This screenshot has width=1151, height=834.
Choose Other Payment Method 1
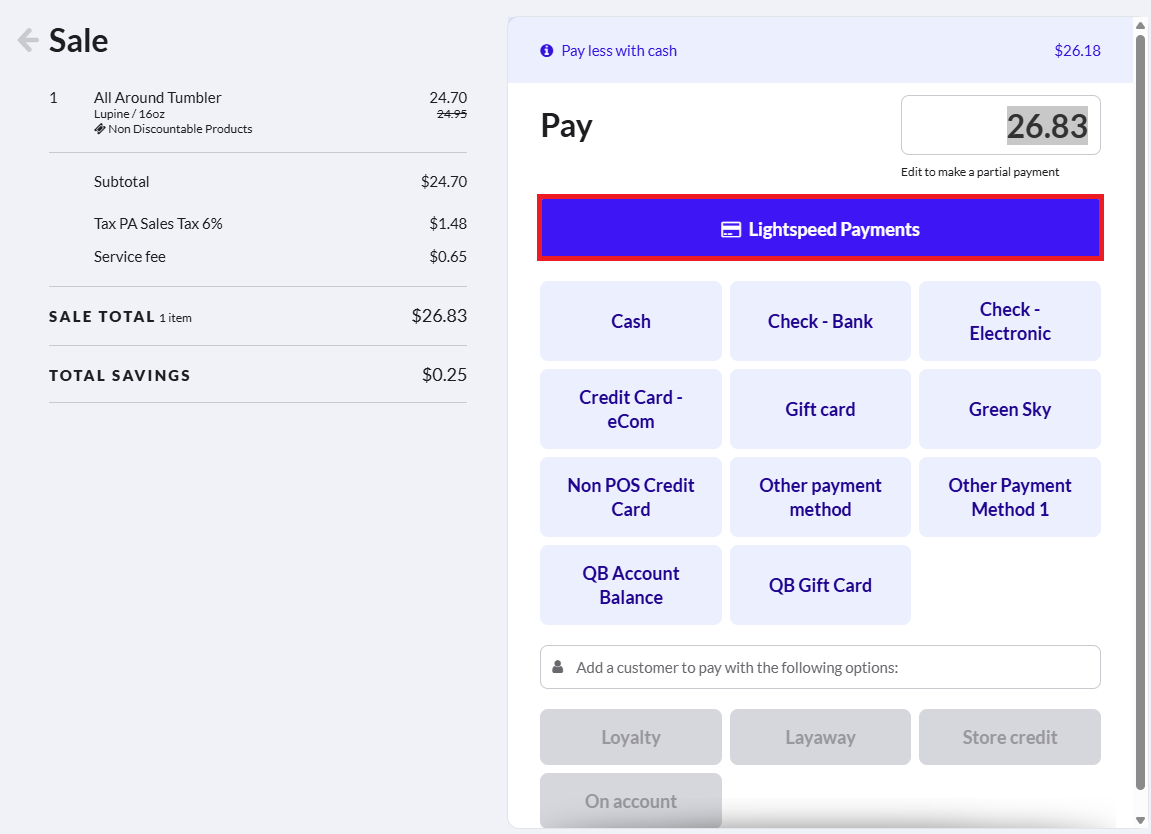point(1009,497)
